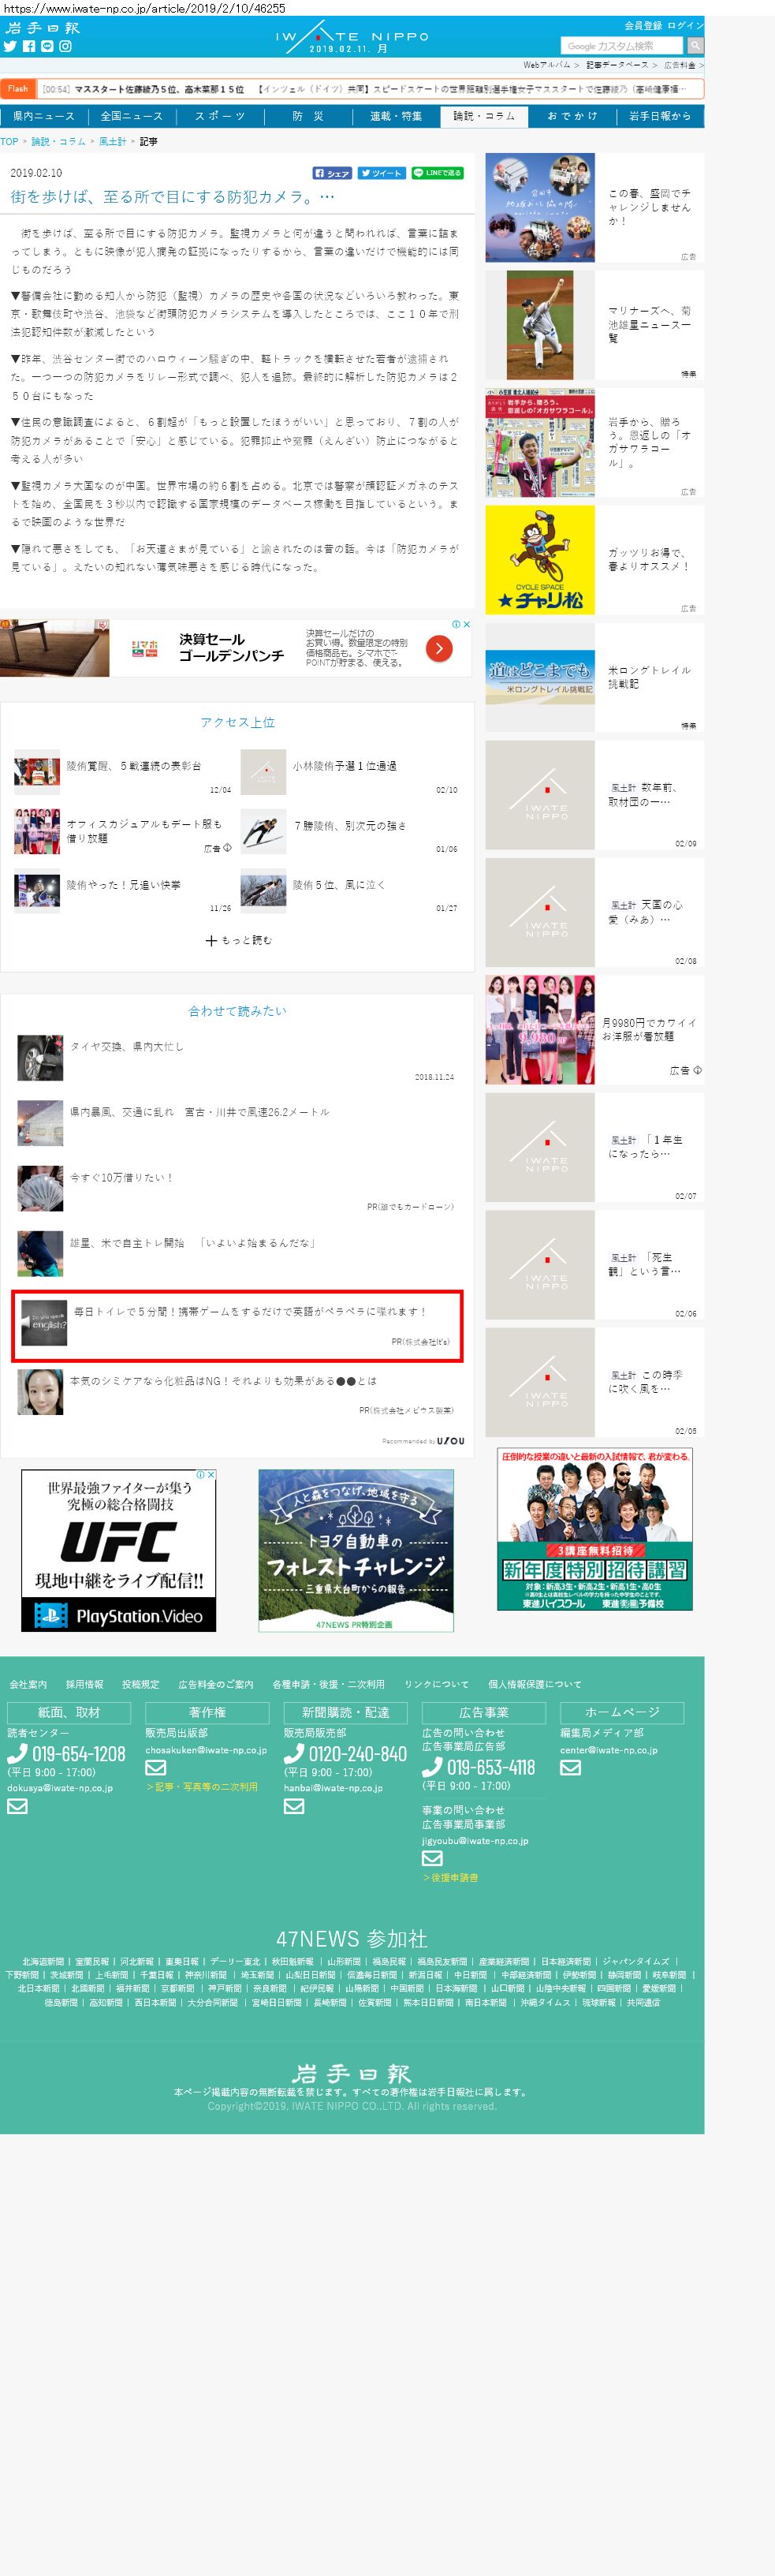The image size is (775, 2576).
Task: Send the article with LINEで送る button
Action: pyautogui.click(x=438, y=173)
